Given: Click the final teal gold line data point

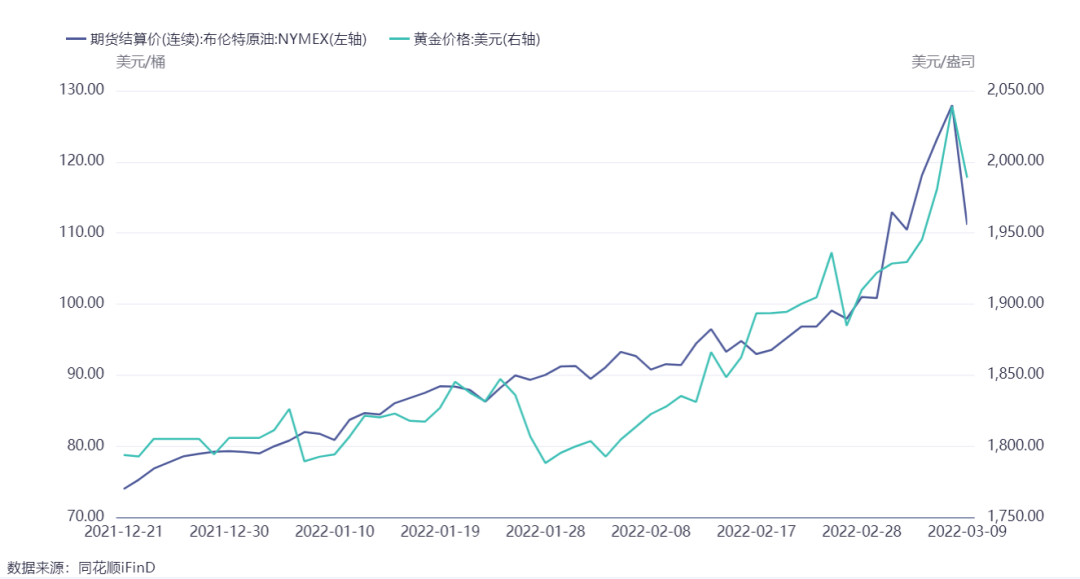Looking at the screenshot, I should (967, 178).
